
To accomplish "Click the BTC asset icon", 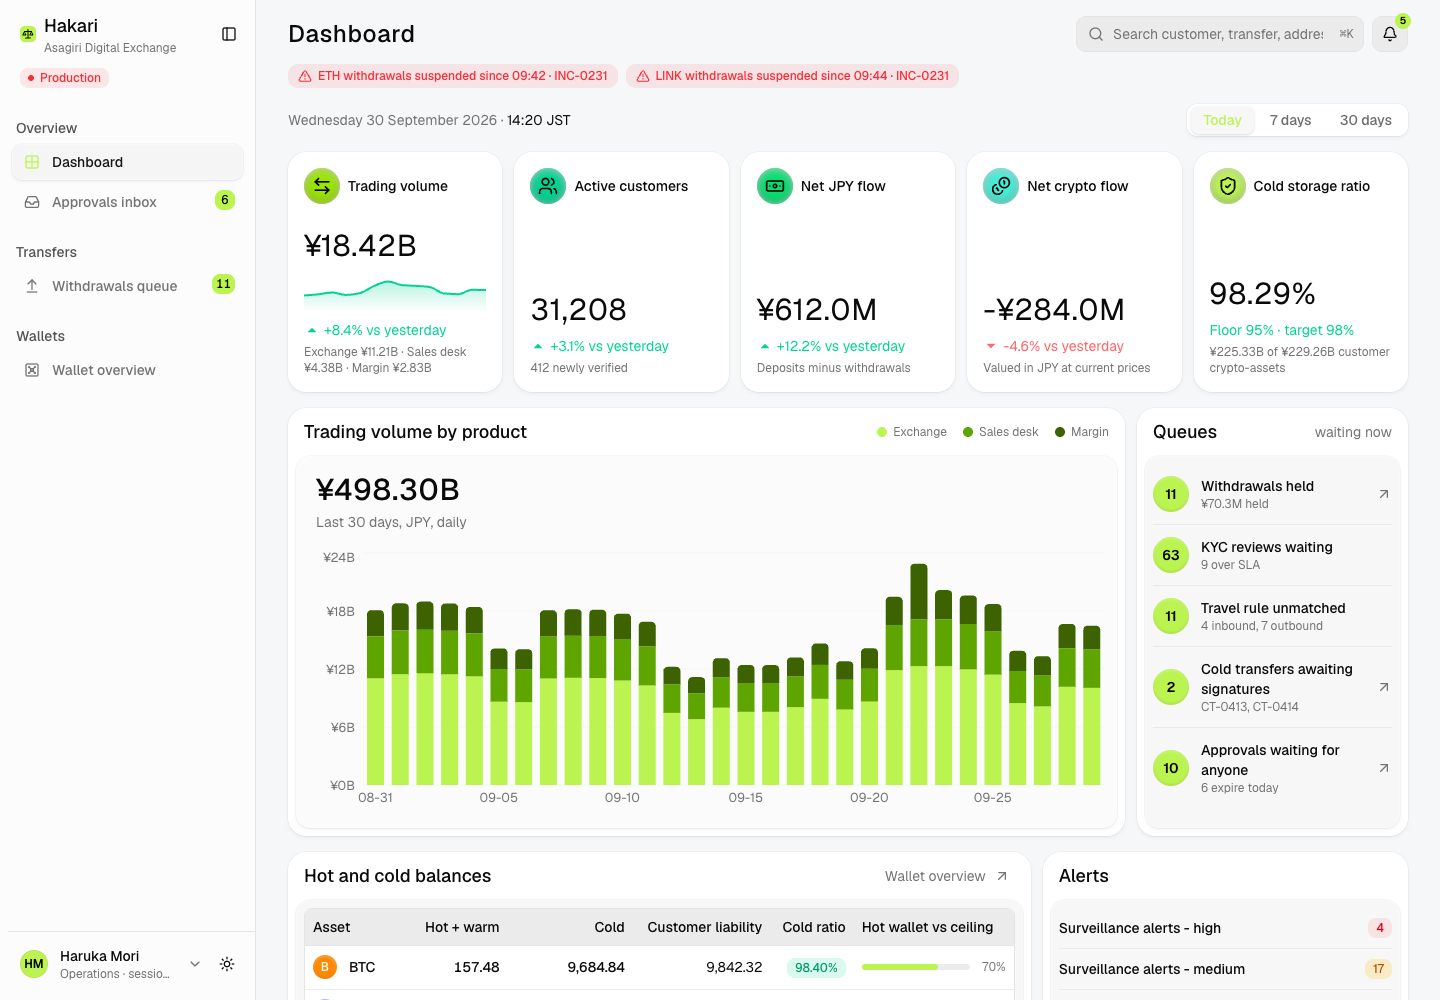I will (x=325, y=967).
